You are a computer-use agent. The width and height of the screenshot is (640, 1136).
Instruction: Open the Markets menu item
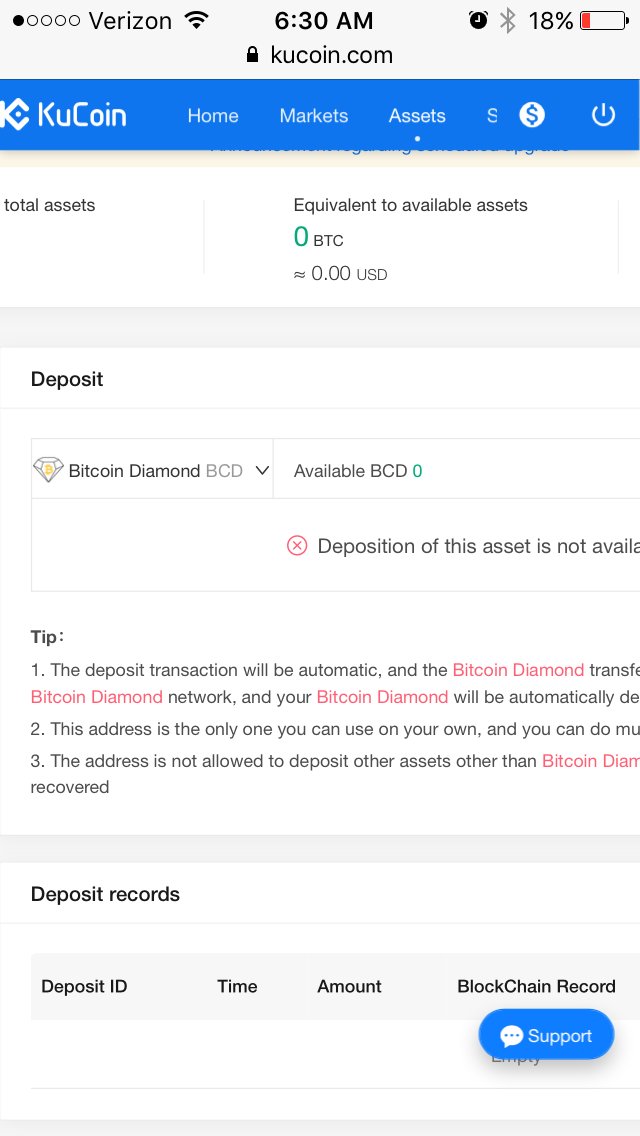314,115
